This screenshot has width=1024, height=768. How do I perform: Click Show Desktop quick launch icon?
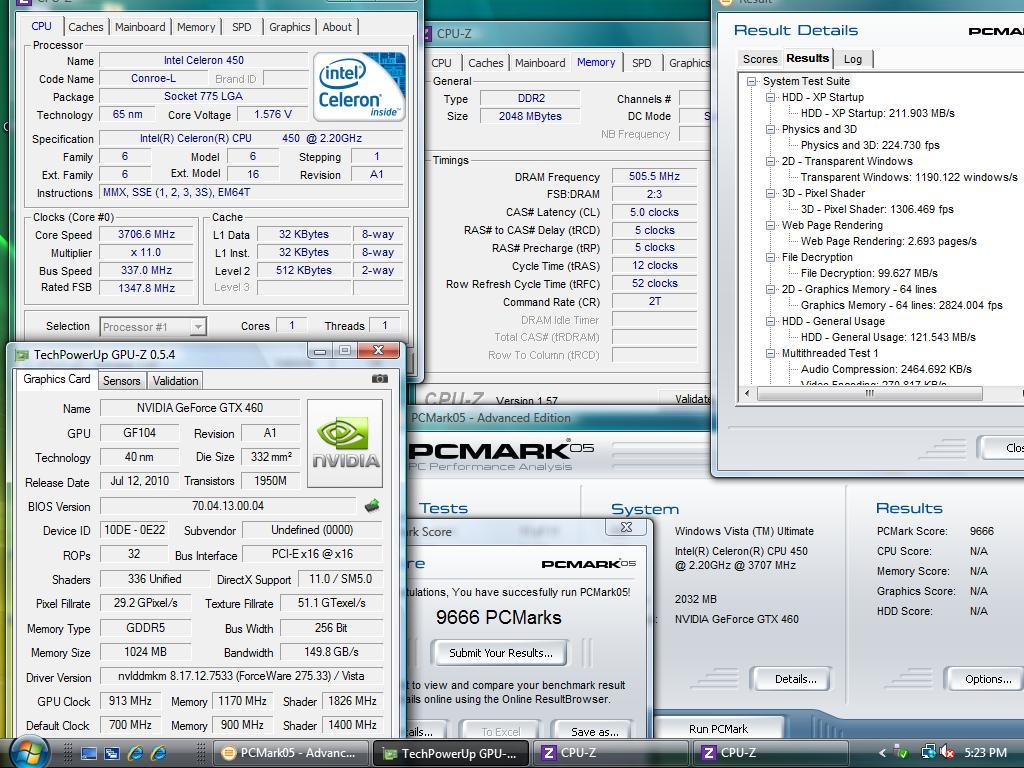(x=89, y=753)
